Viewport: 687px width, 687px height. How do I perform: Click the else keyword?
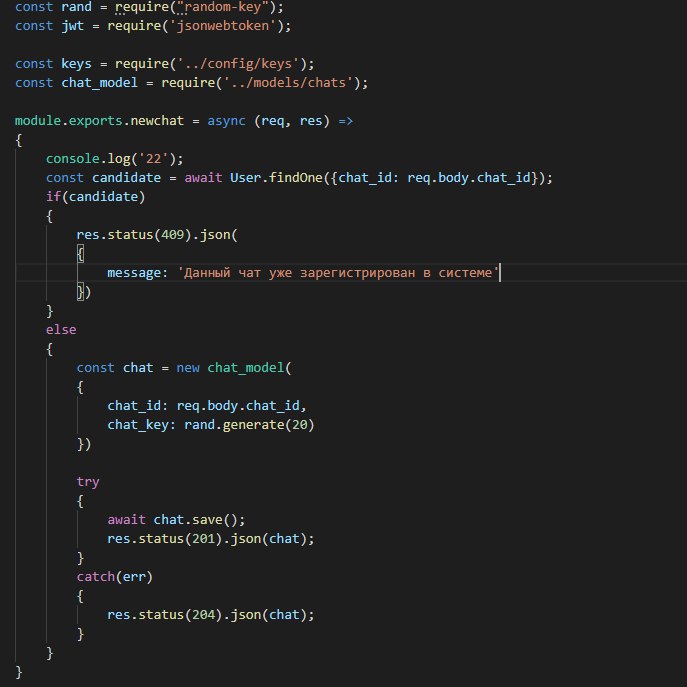click(x=61, y=329)
